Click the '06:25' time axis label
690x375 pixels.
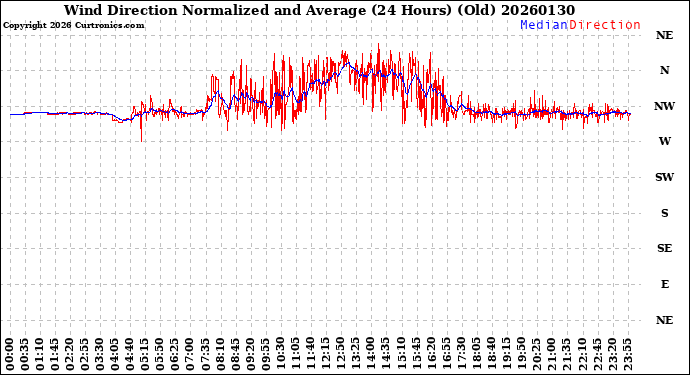click(176, 355)
